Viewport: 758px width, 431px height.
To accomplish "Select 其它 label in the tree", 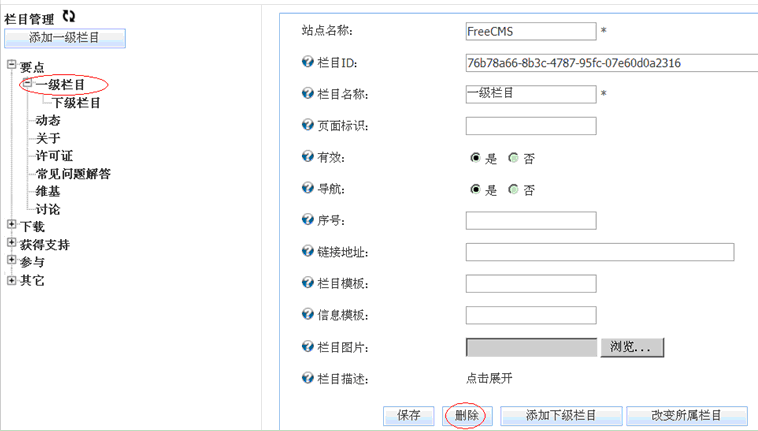I will click(32, 281).
